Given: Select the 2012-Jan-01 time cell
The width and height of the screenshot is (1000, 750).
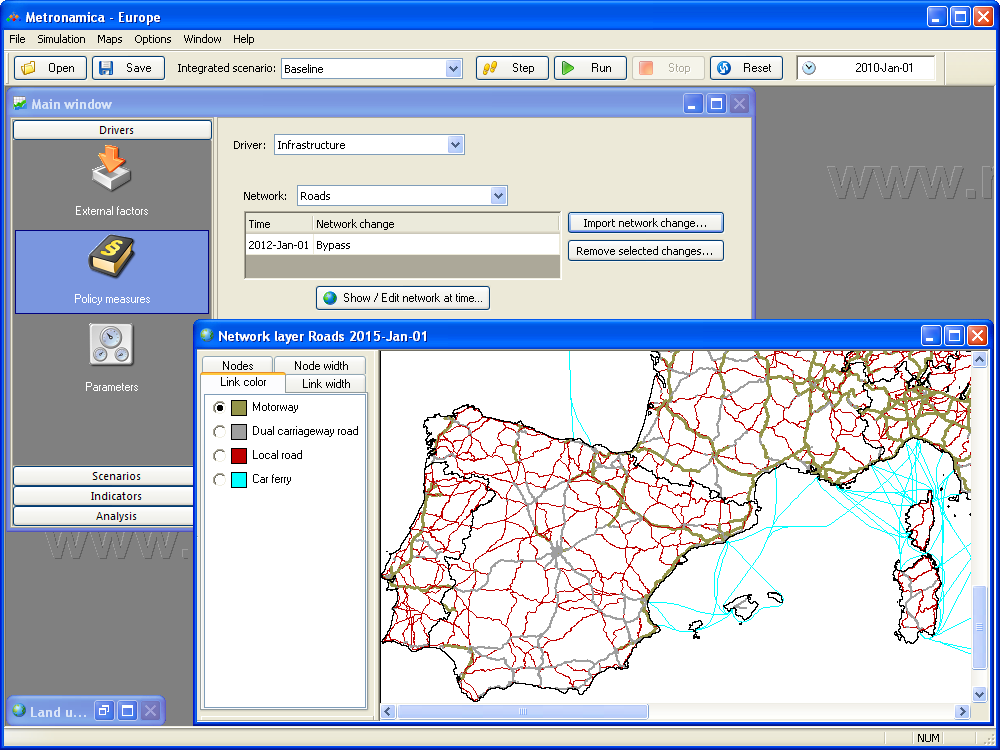Looking at the screenshot, I should coord(279,245).
